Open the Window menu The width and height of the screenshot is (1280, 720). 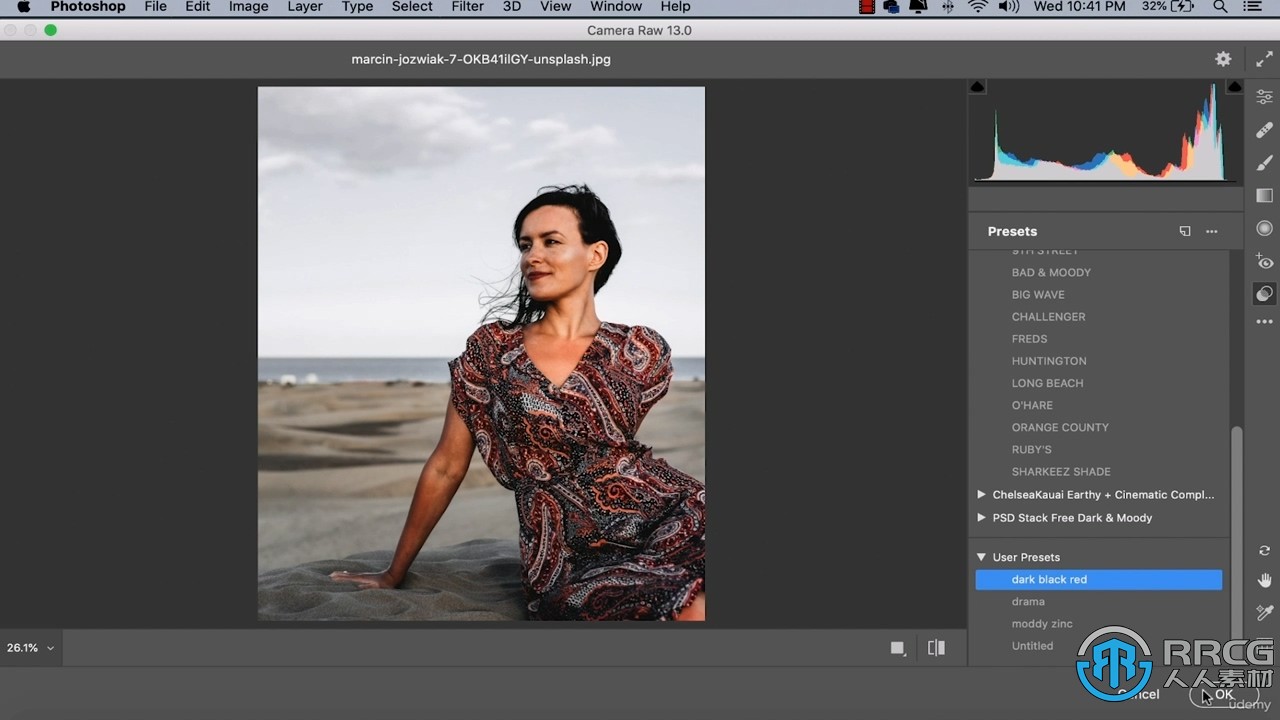616,7
